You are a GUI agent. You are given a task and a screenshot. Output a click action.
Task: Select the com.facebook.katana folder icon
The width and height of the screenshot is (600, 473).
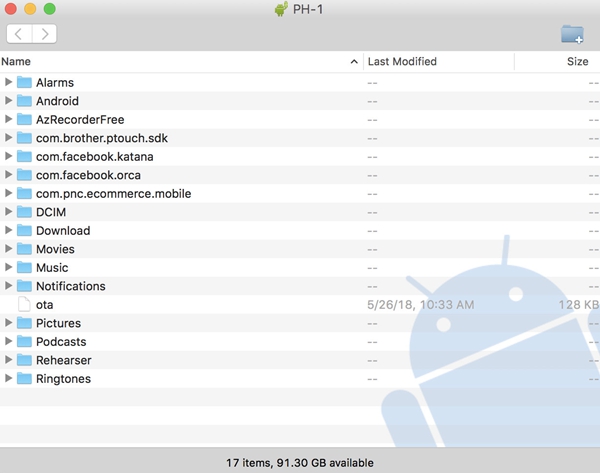pos(24,156)
